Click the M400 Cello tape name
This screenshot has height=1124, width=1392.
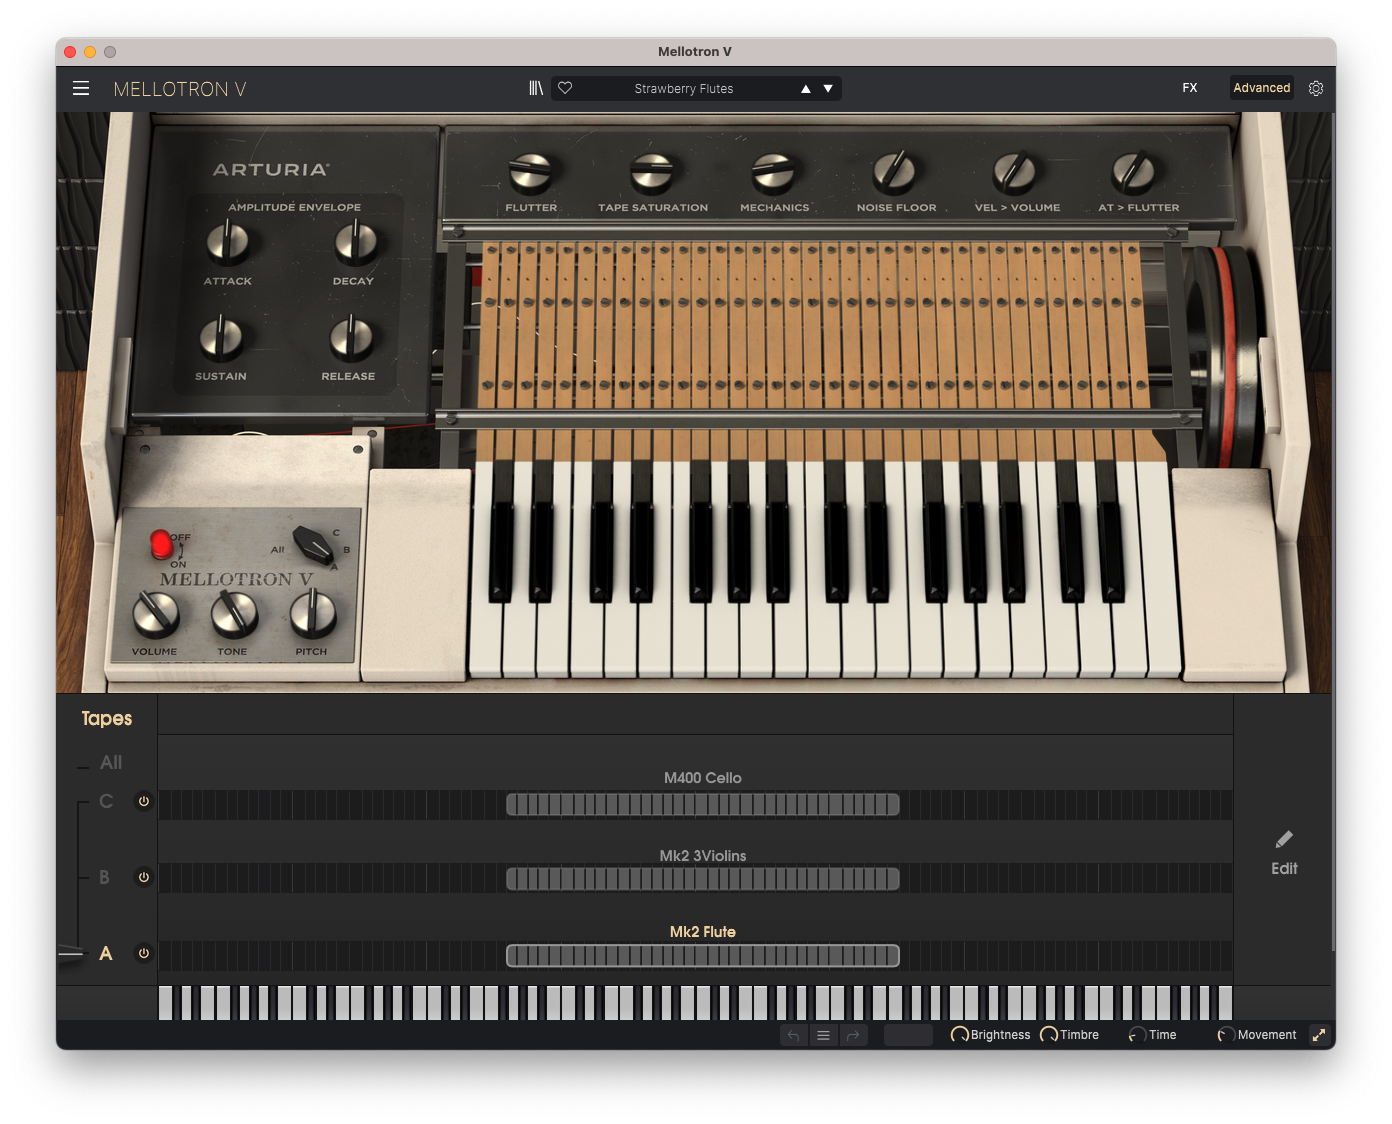click(x=703, y=778)
